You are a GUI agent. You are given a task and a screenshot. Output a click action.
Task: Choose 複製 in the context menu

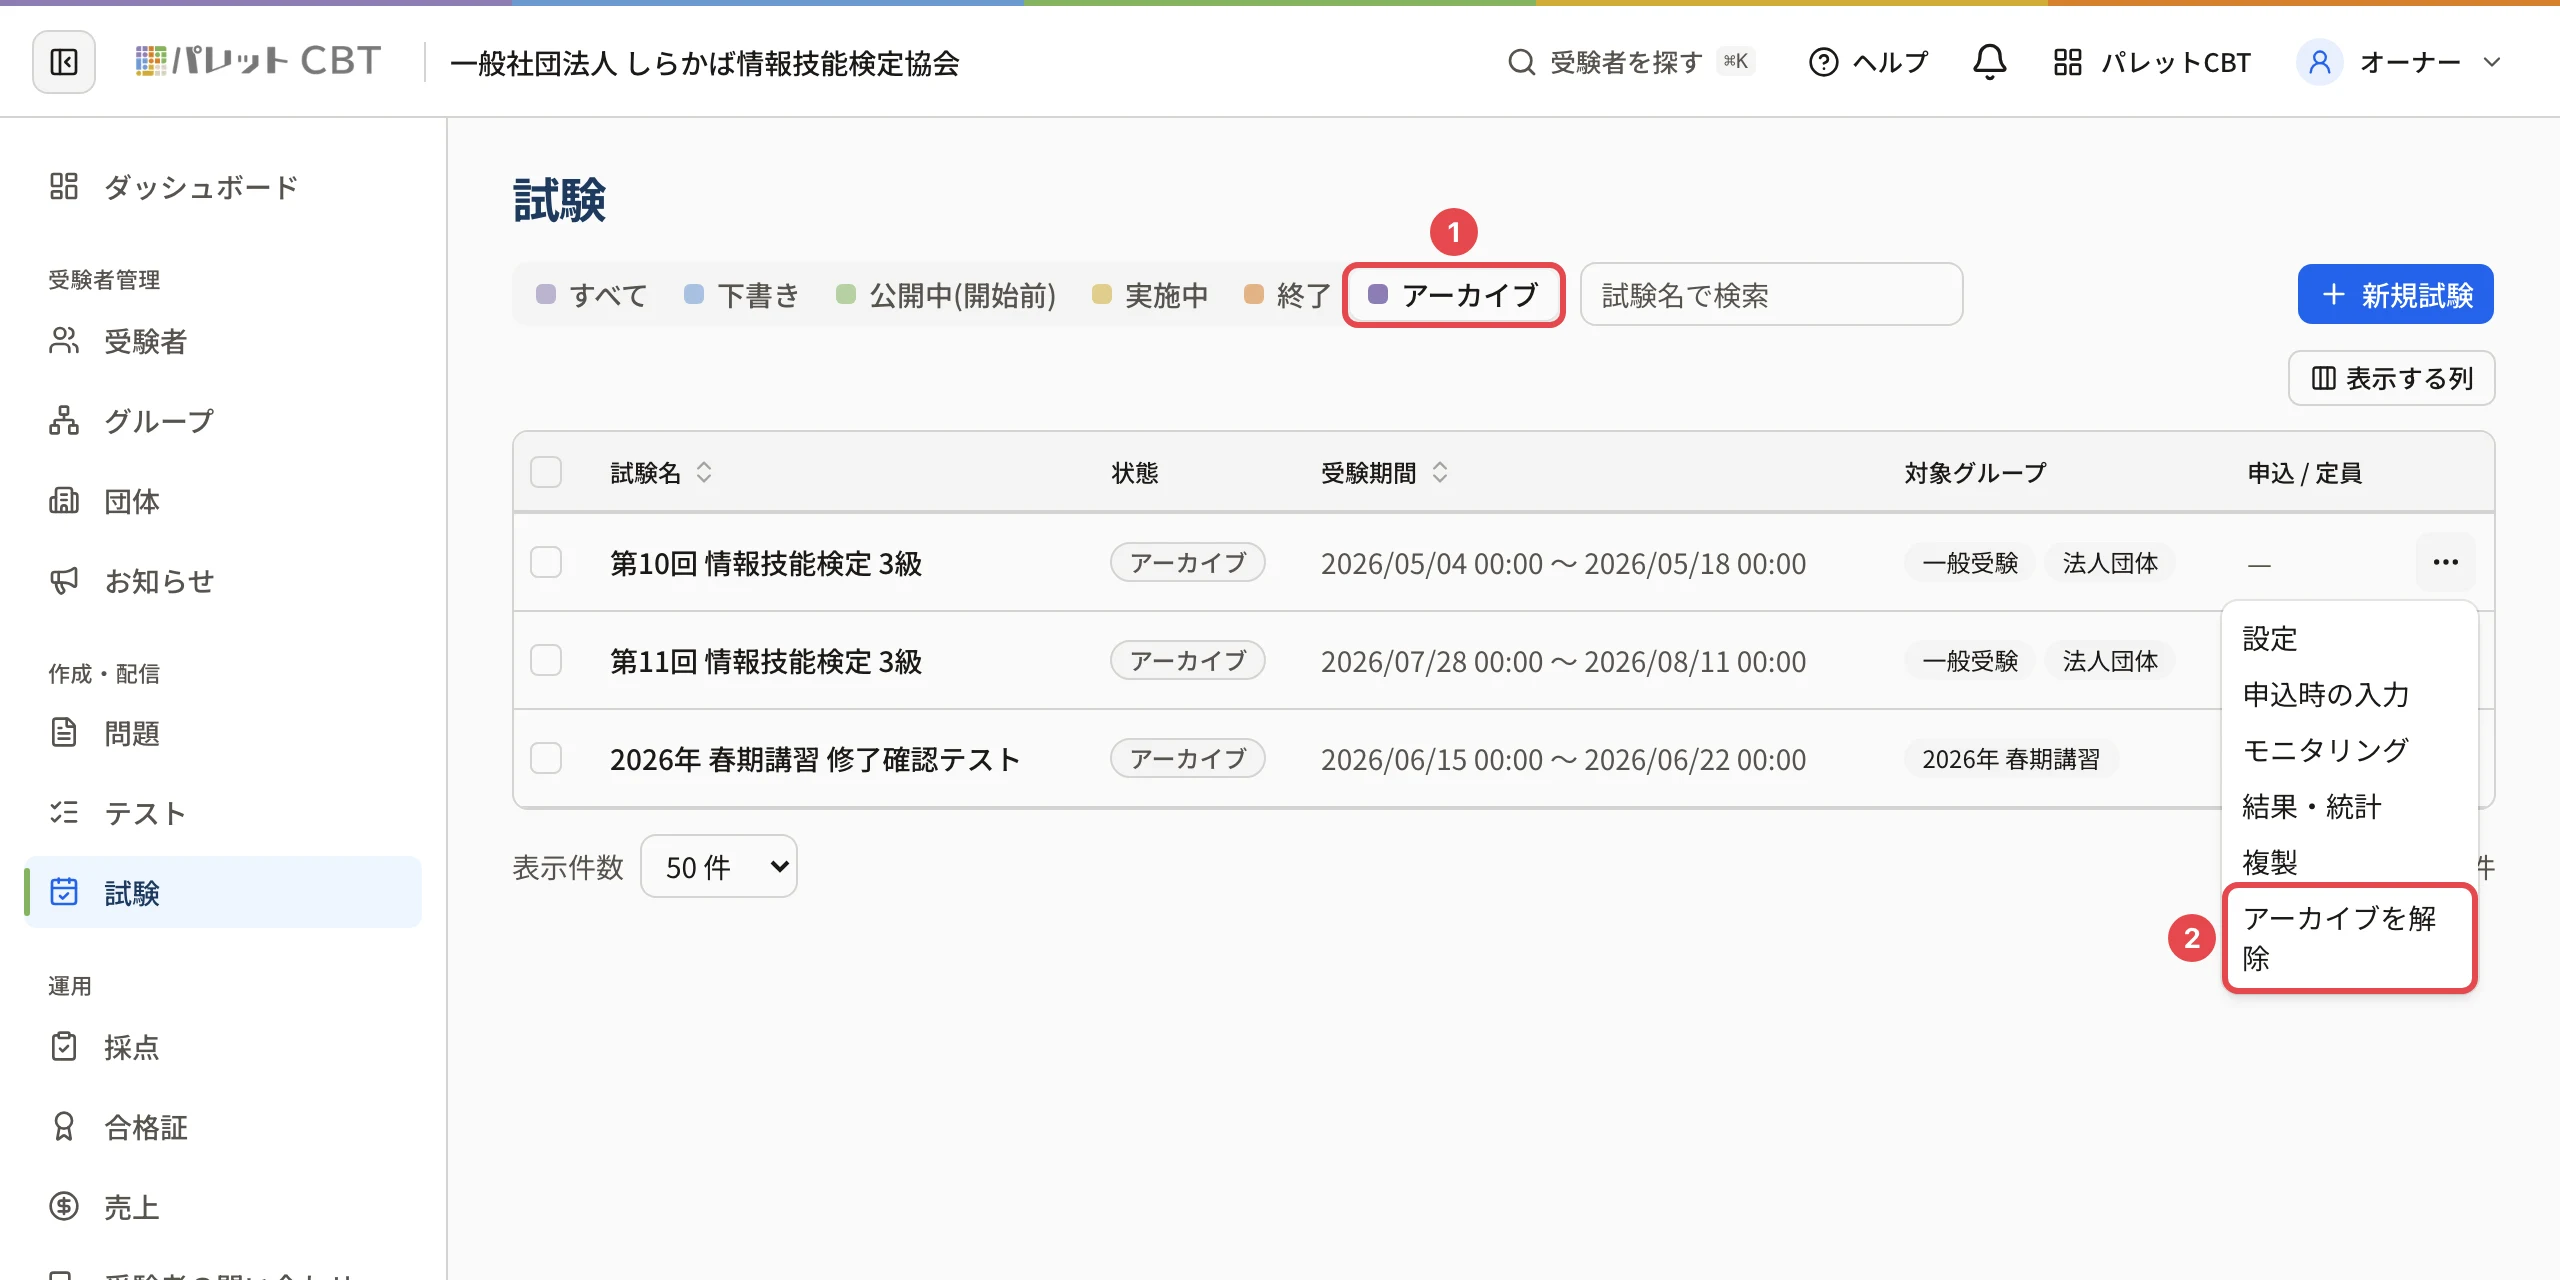coord(2350,862)
